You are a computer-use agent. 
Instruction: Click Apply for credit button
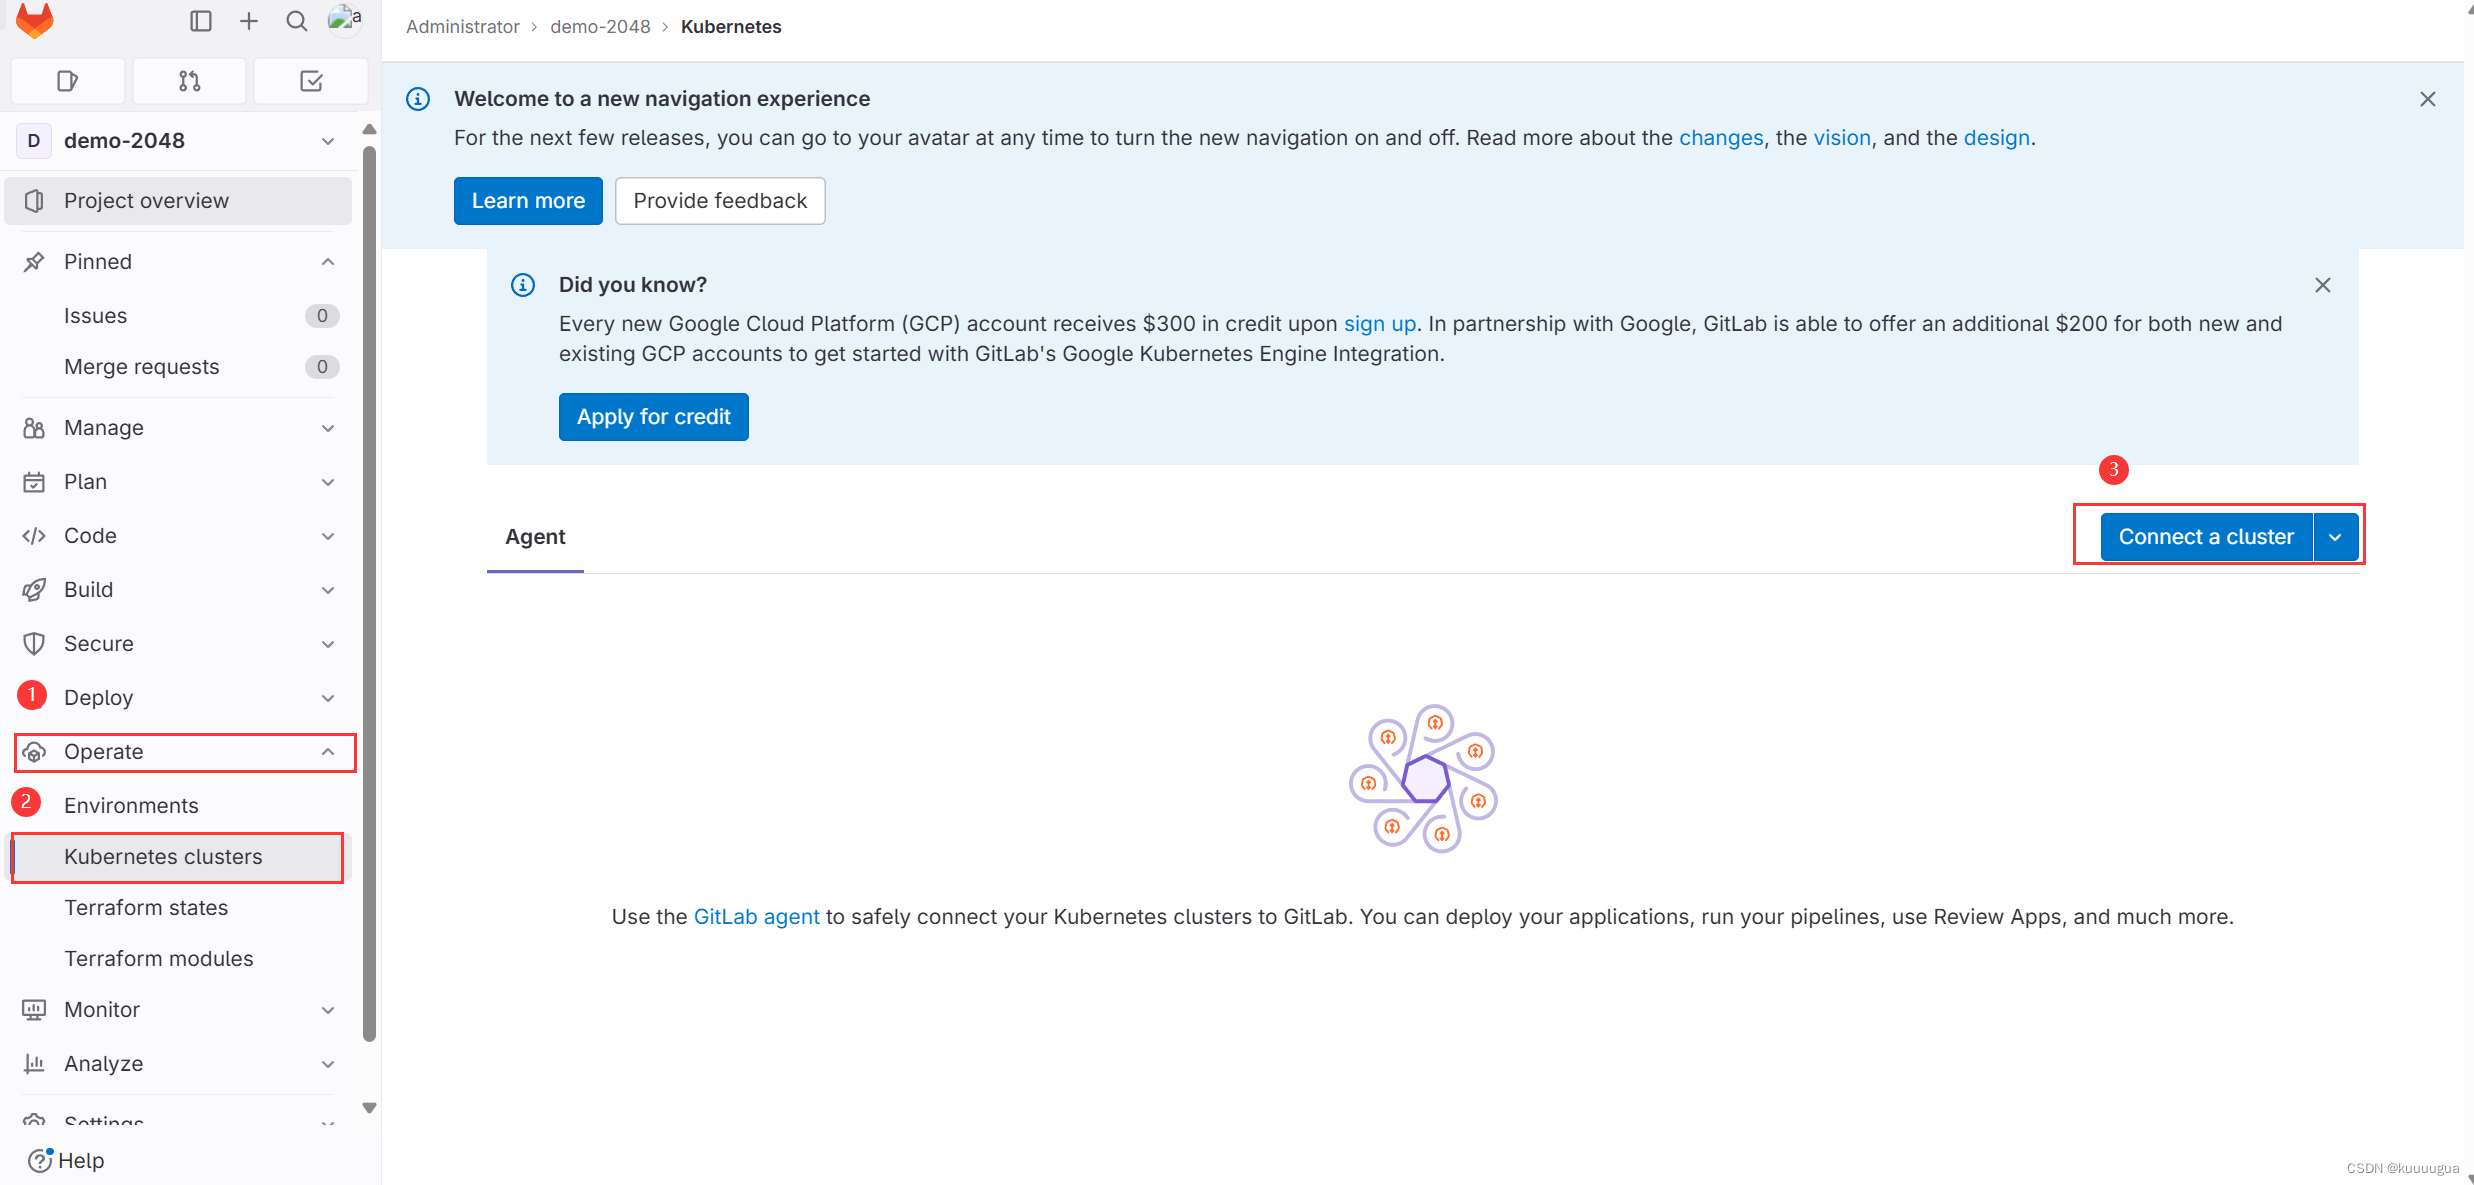tap(653, 415)
